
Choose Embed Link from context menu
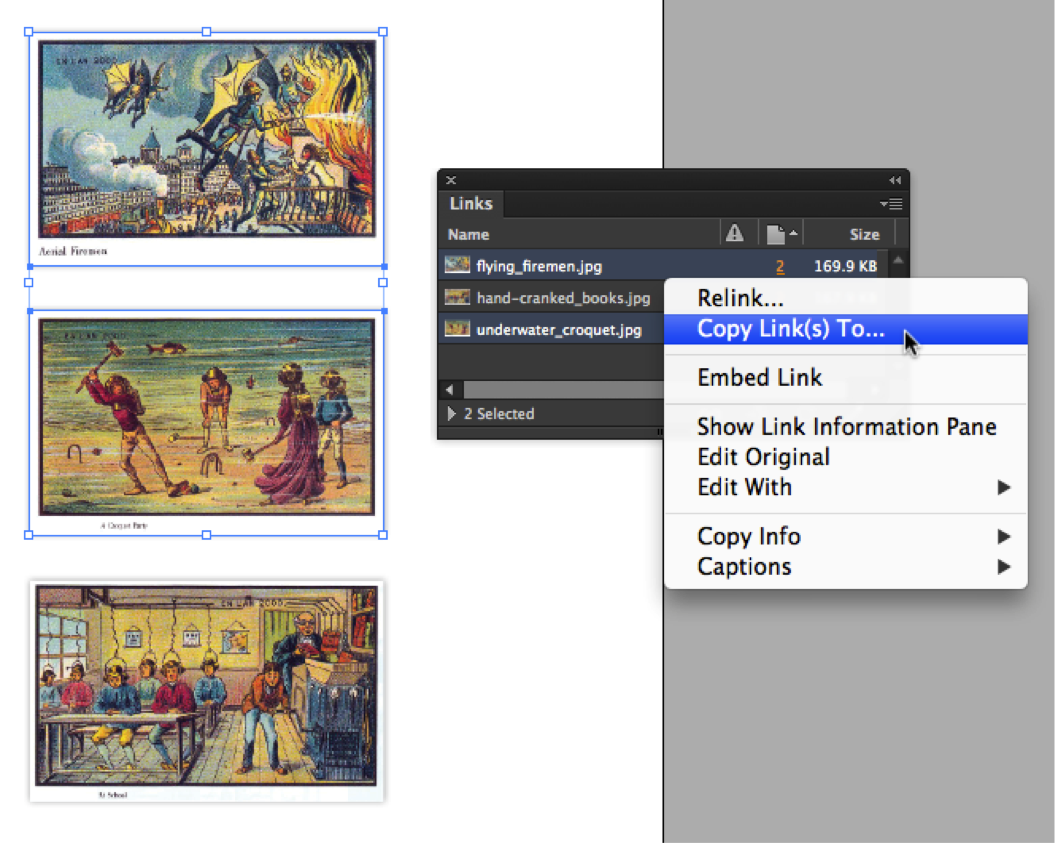coord(845,377)
